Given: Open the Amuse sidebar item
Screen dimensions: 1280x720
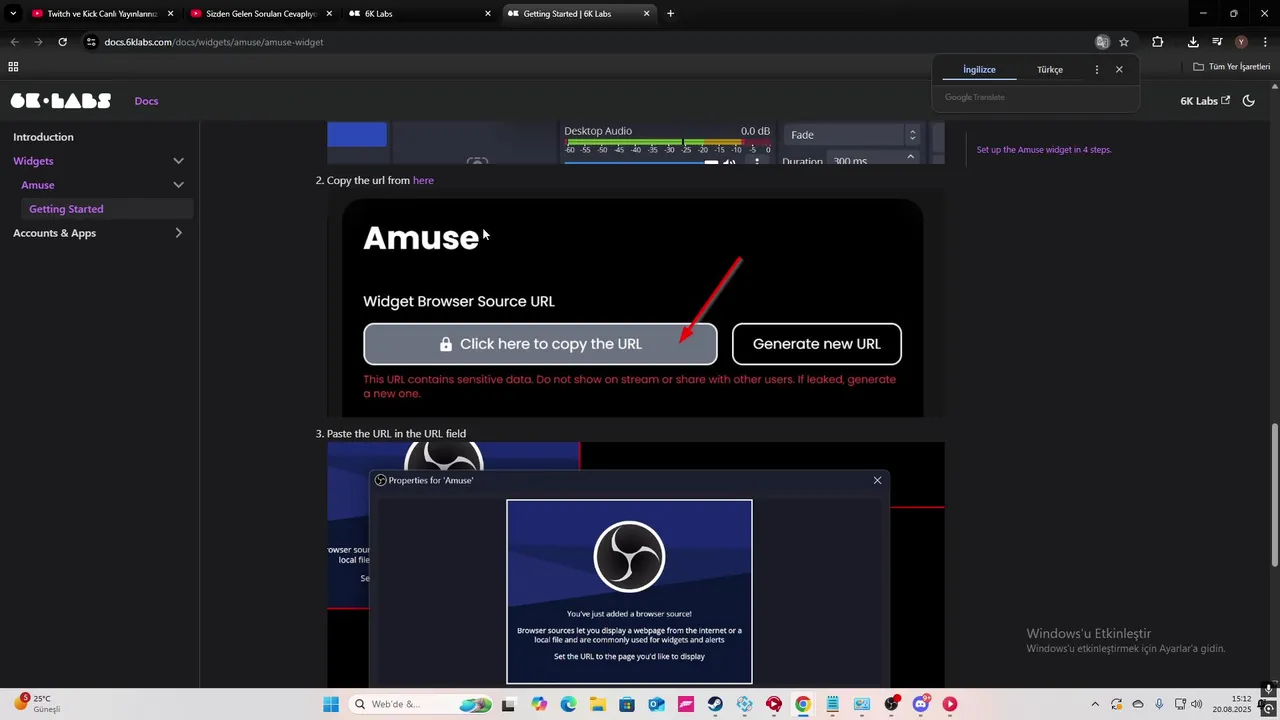Looking at the screenshot, I should click(38, 185).
